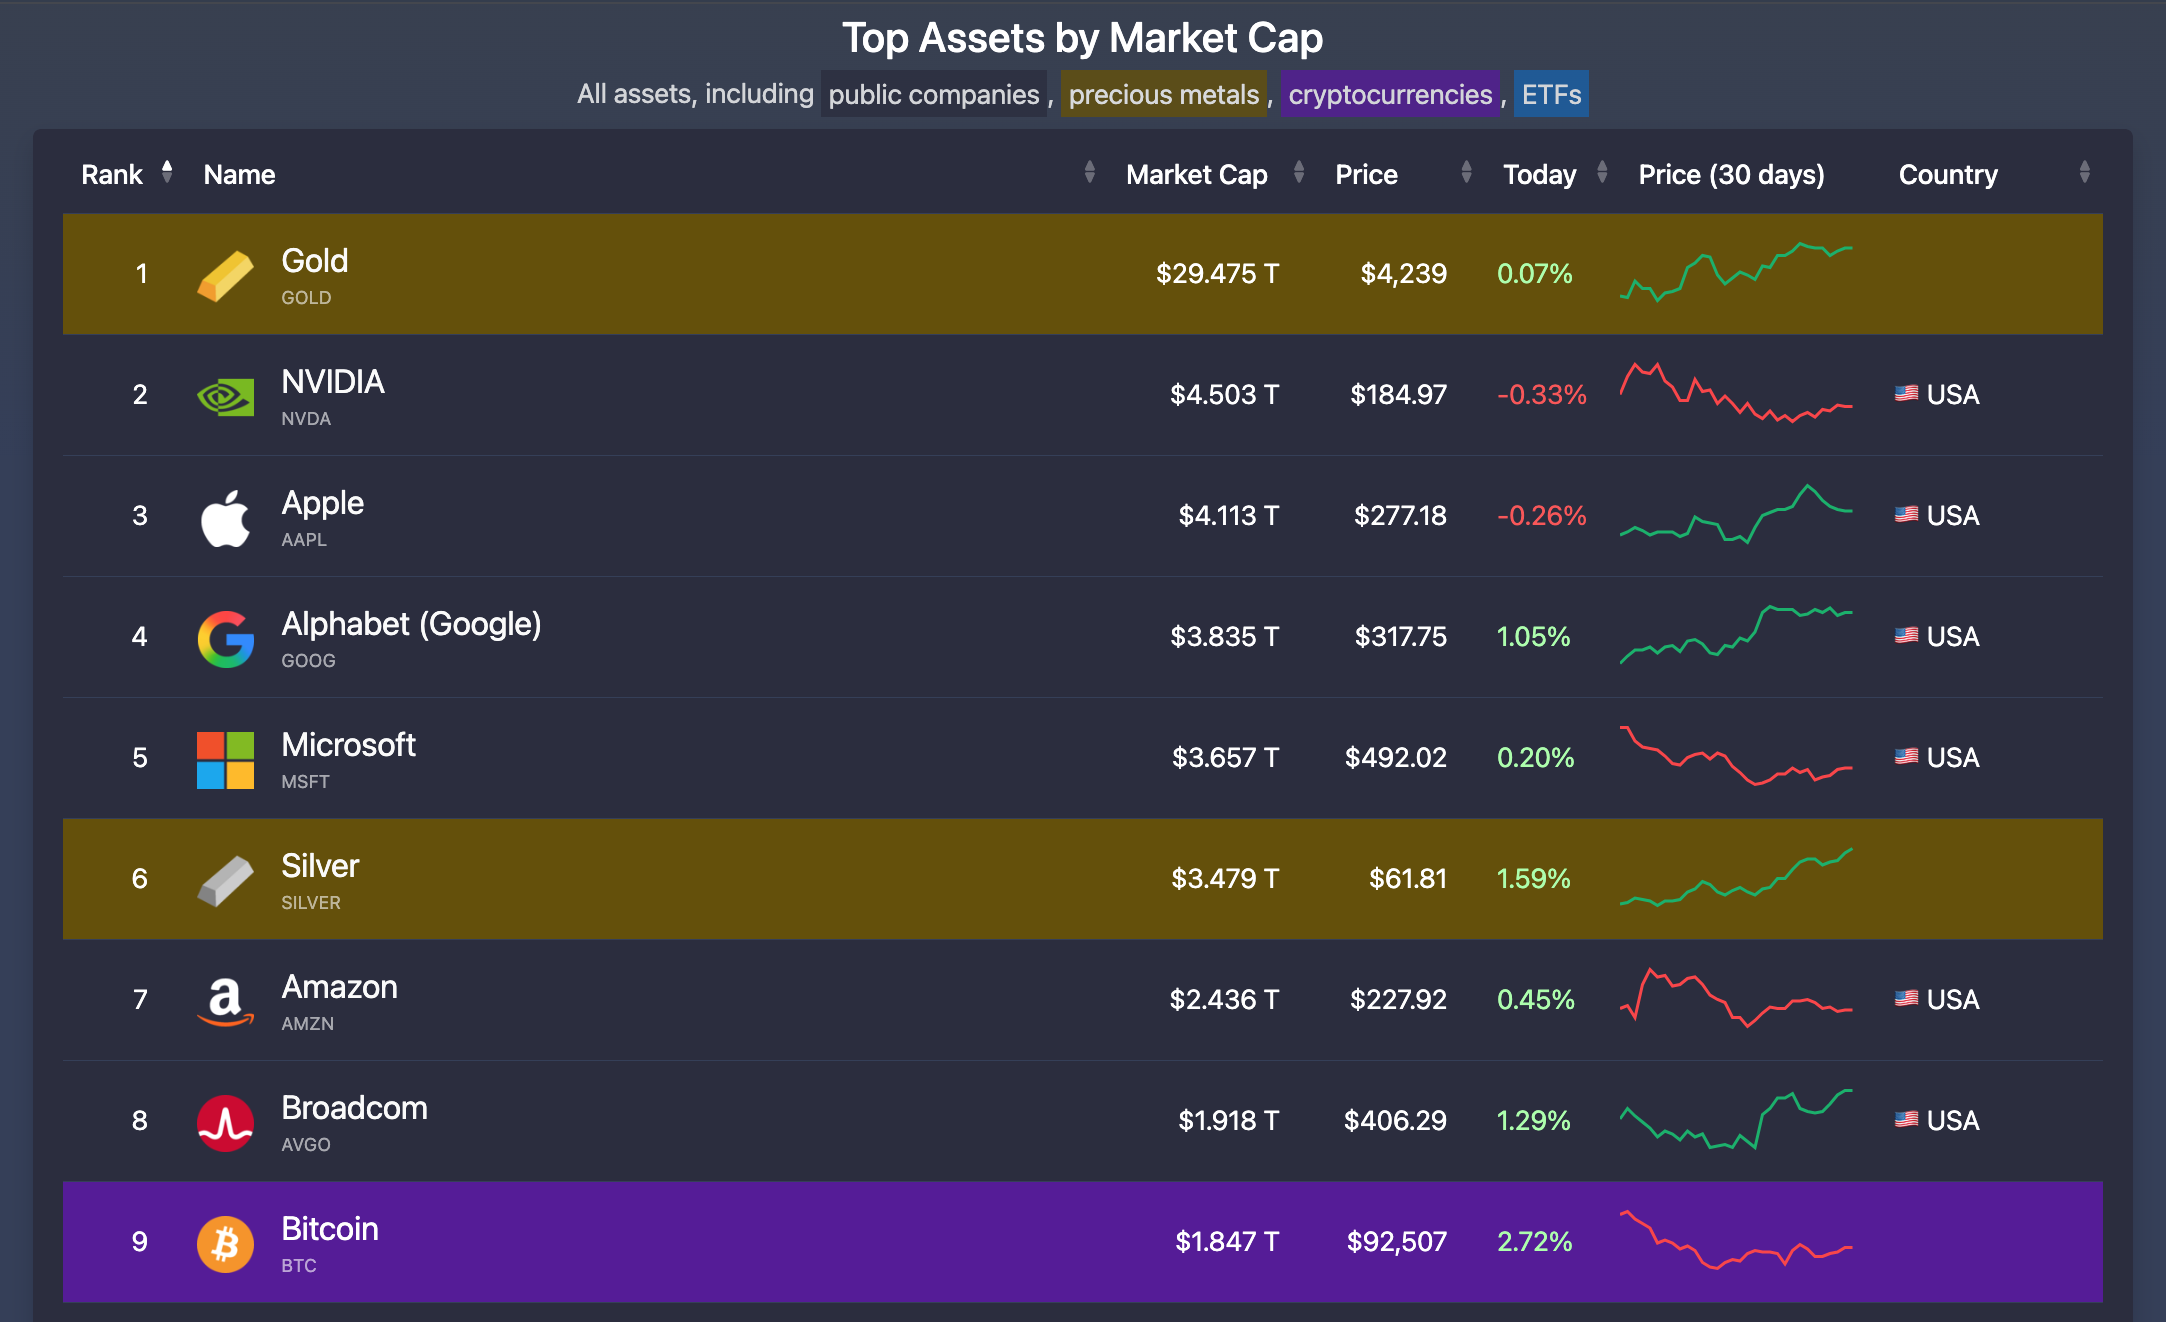The height and width of the screenshot is (1322, 2166).
Task: Click the Apple logo icon
Action: tap(225, 518)
